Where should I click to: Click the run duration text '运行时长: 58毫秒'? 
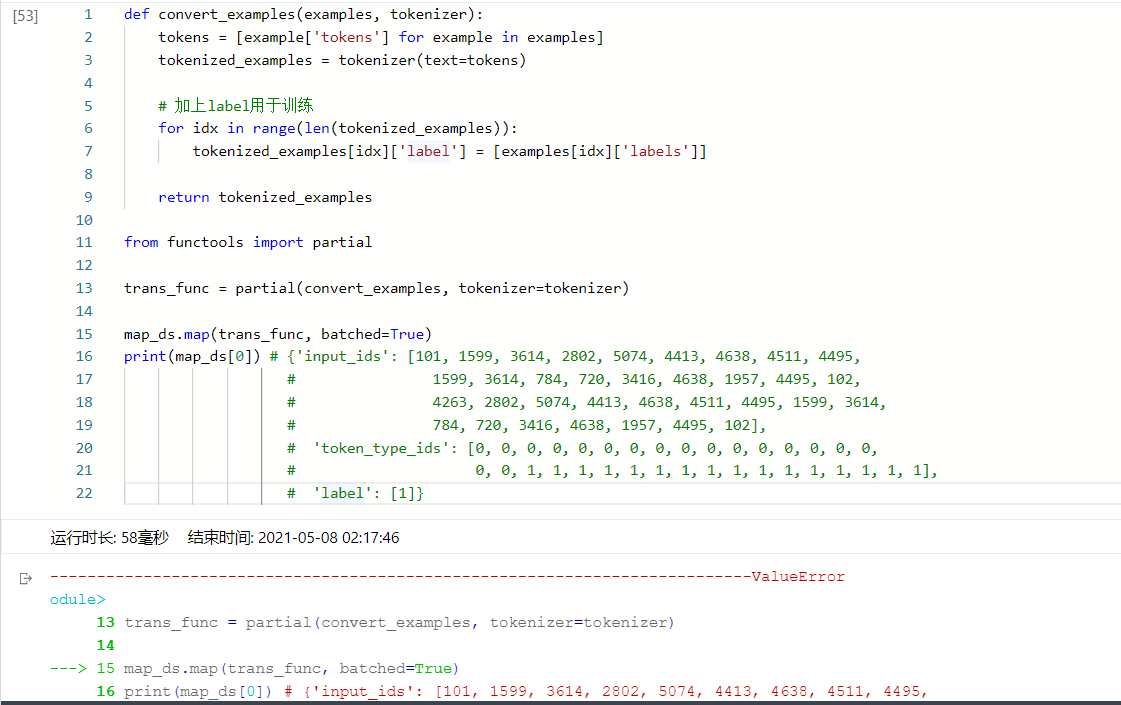click(x=109, y=538)
